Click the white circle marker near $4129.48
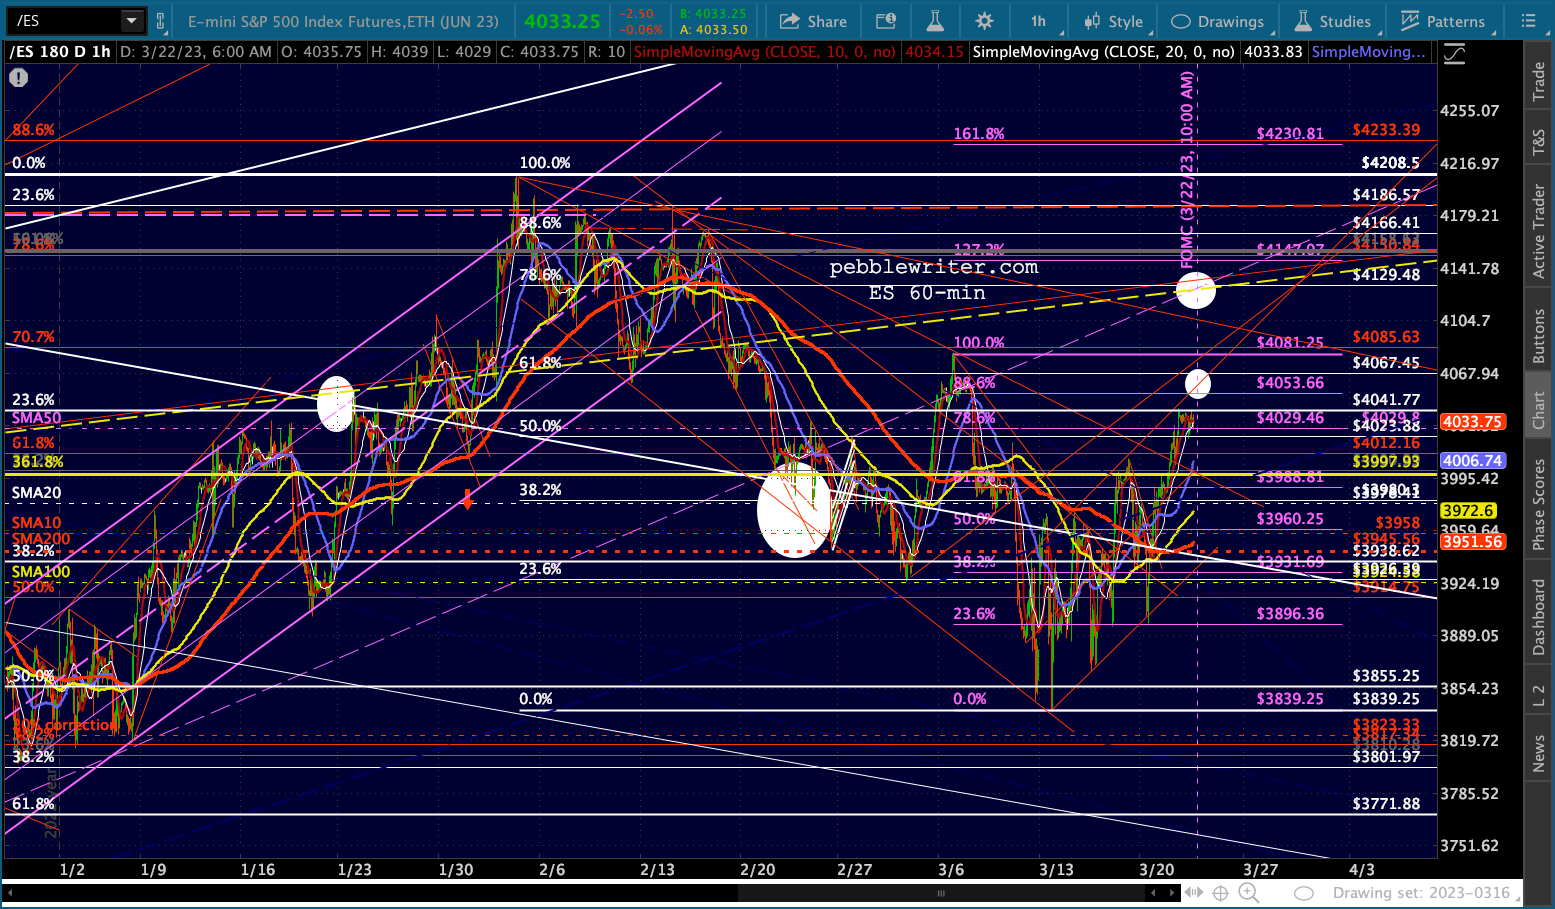Image resolution: width=1555 pixels, height=909 pixels. 1196,291
